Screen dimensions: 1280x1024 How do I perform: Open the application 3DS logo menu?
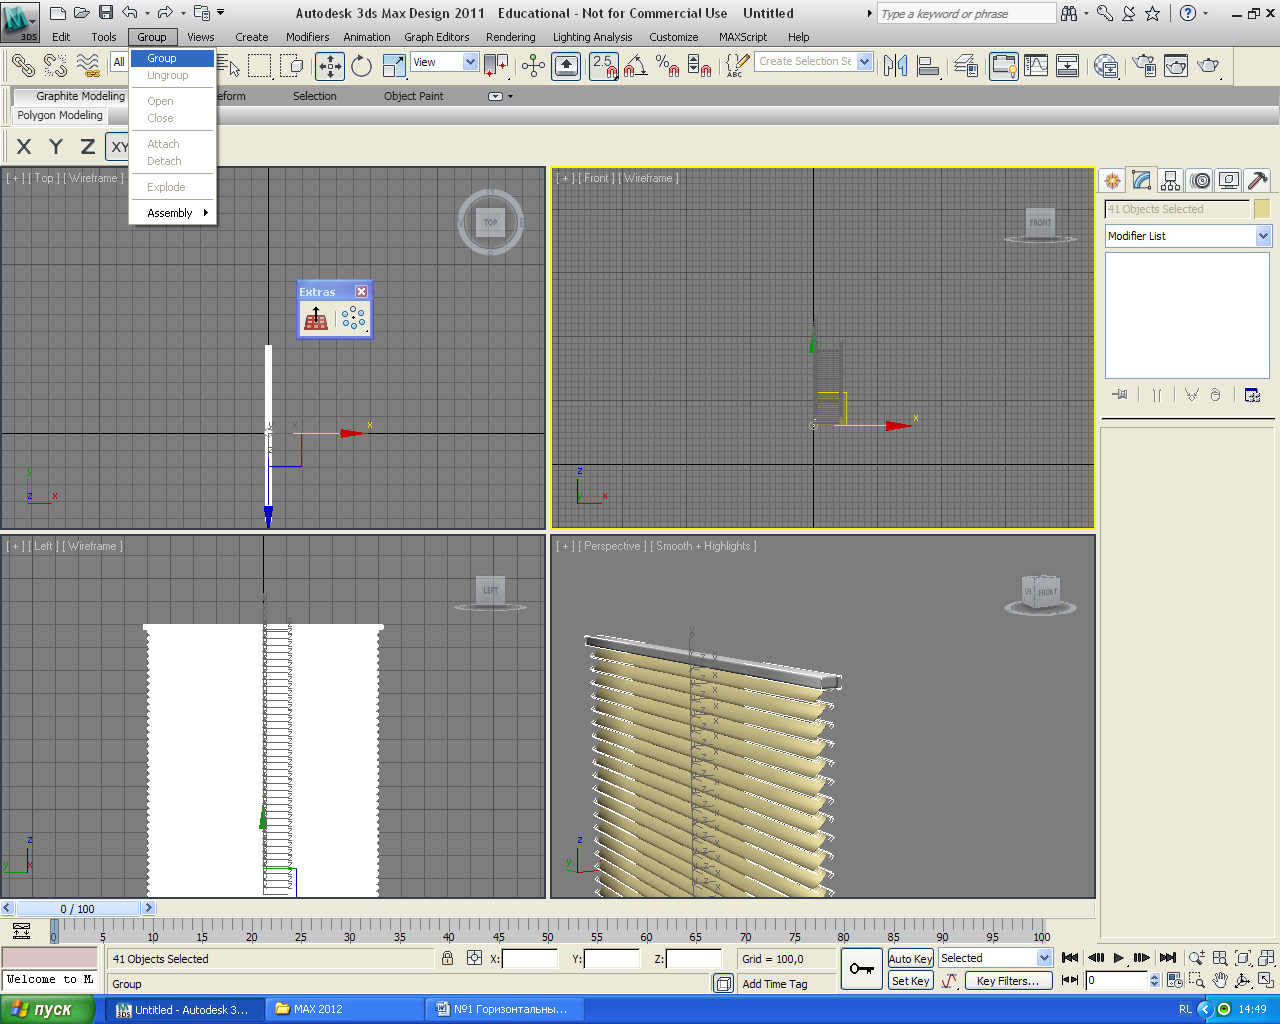(20, 21)
